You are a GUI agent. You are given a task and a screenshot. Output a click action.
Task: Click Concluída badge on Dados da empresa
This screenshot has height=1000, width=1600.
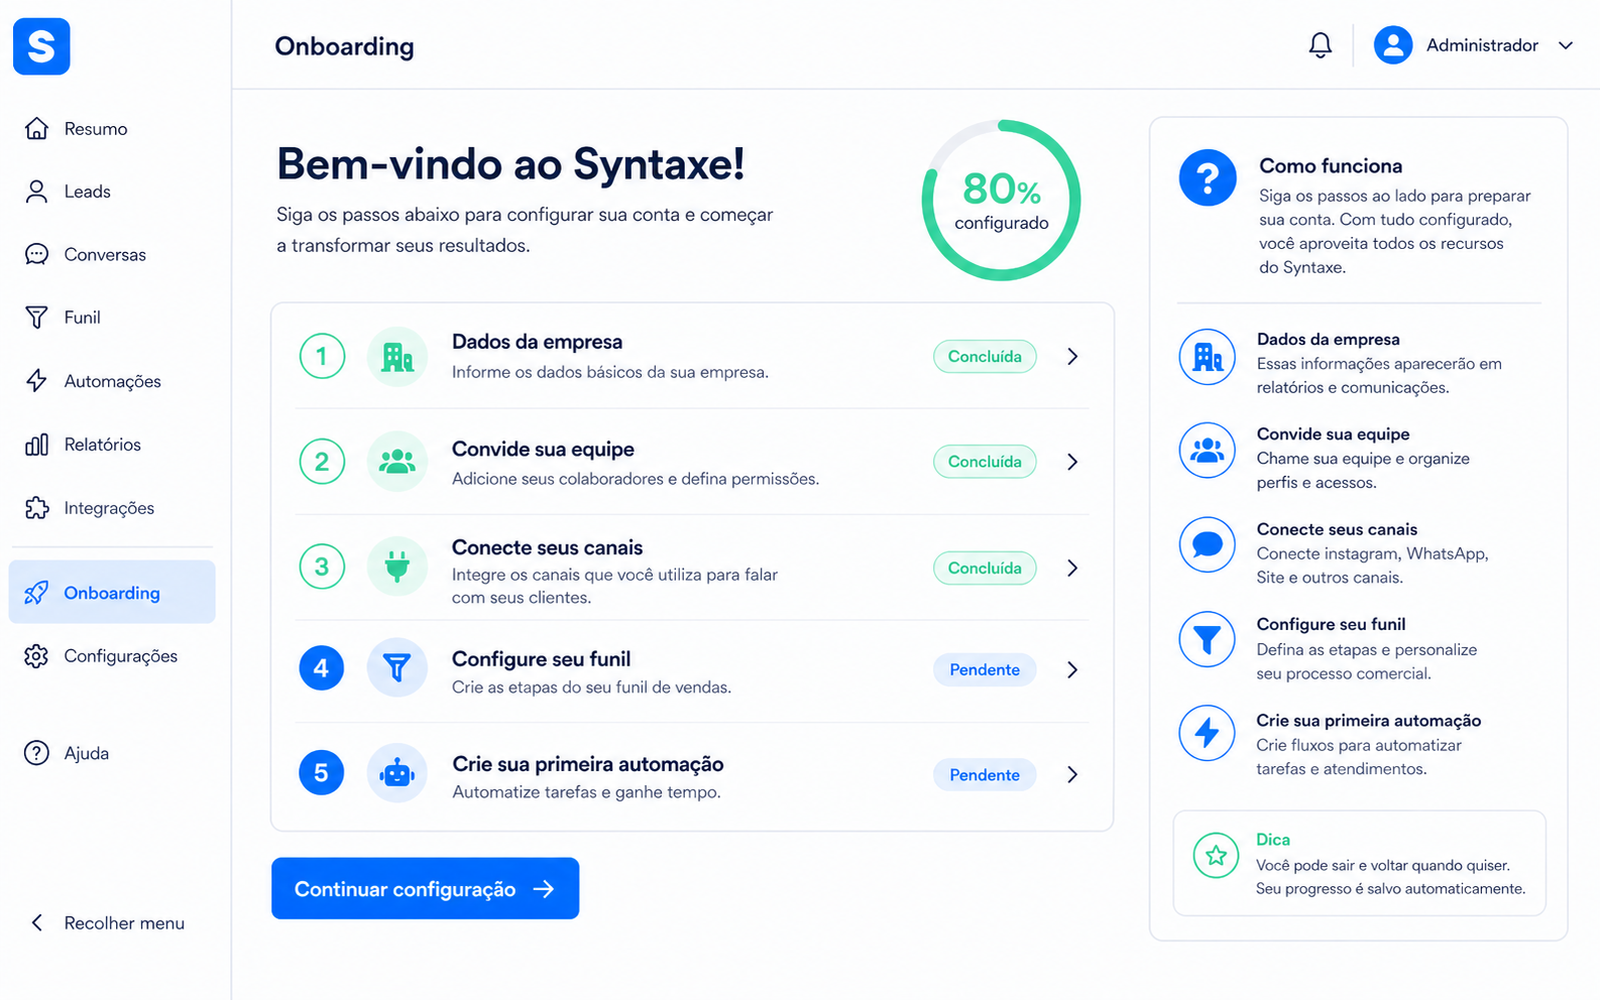coord(985,356)
